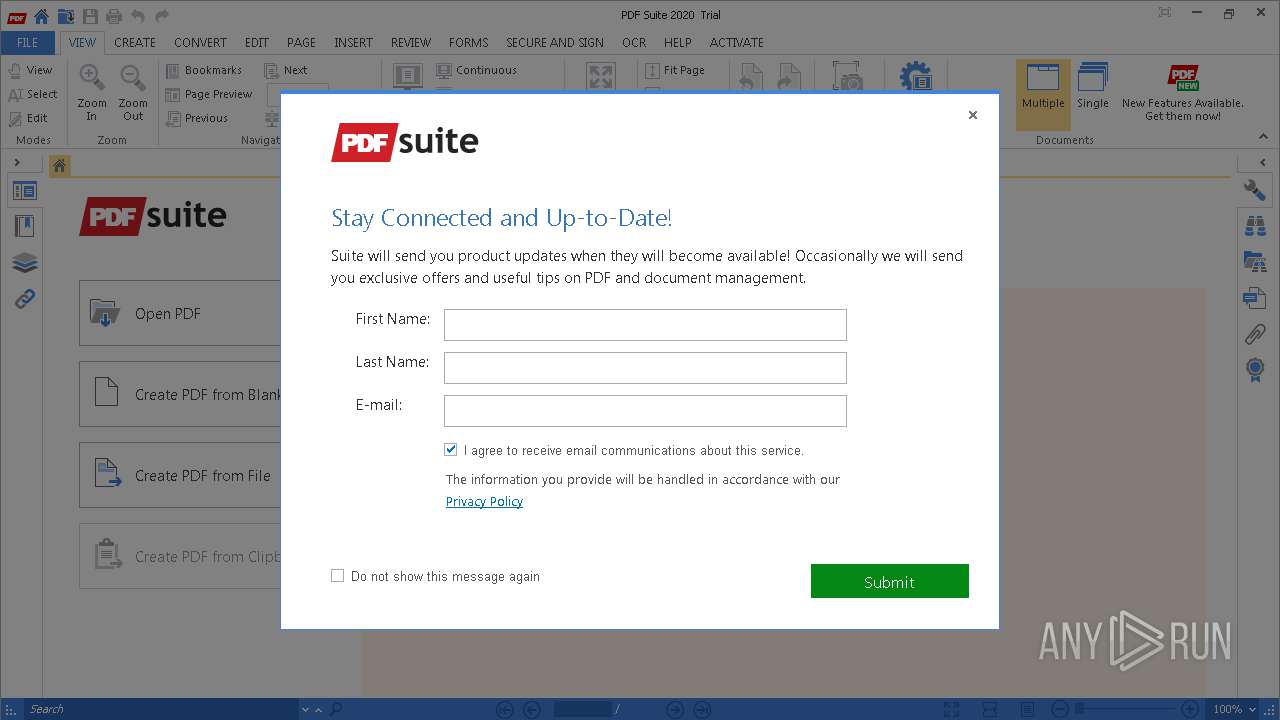Go to Previous page in ribbon
Image resolution: width=1280 pixels, height=720 pixels.
pos(197,118)
